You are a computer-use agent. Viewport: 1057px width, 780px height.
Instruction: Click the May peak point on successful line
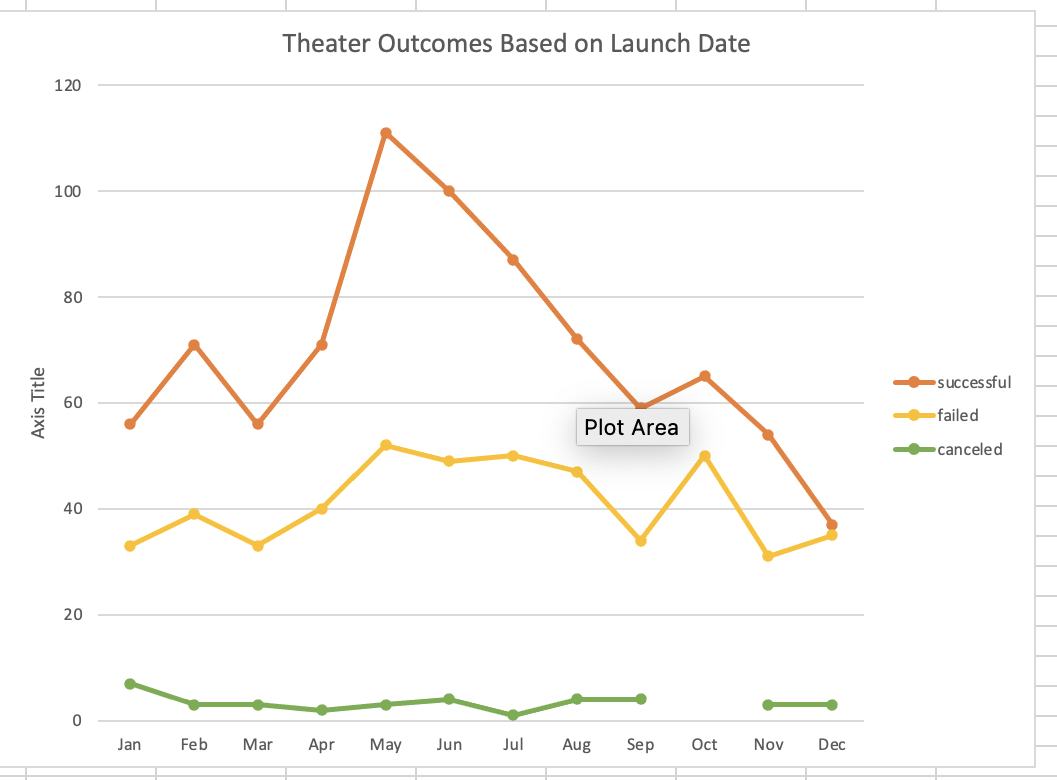(x=385, y=131)
